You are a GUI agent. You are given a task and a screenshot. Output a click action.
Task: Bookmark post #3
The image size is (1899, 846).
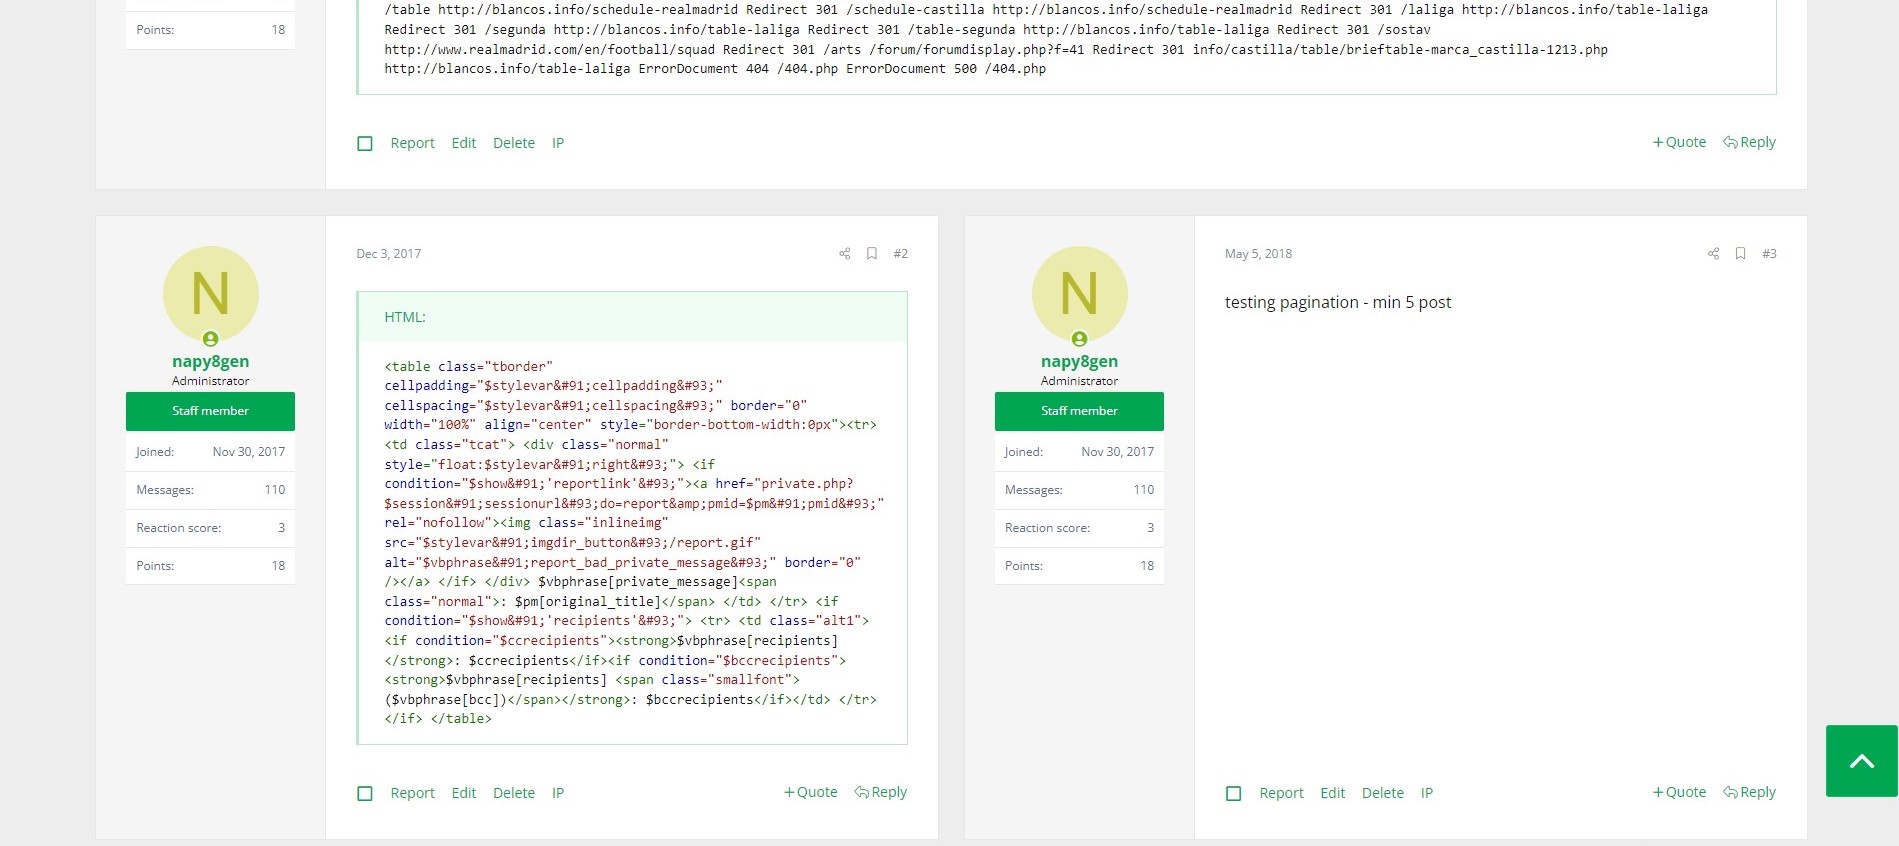coord(1741,254)
